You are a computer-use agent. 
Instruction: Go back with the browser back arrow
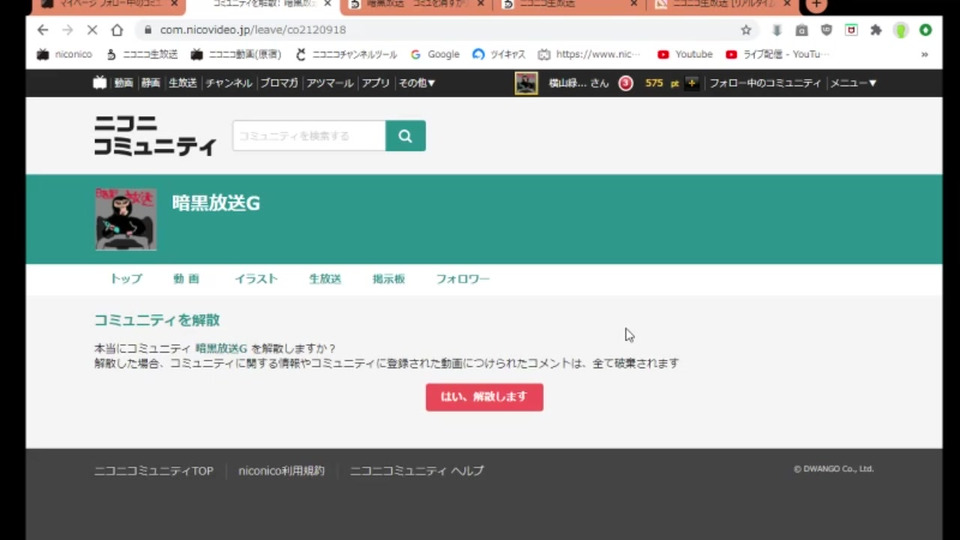[42, 29]
